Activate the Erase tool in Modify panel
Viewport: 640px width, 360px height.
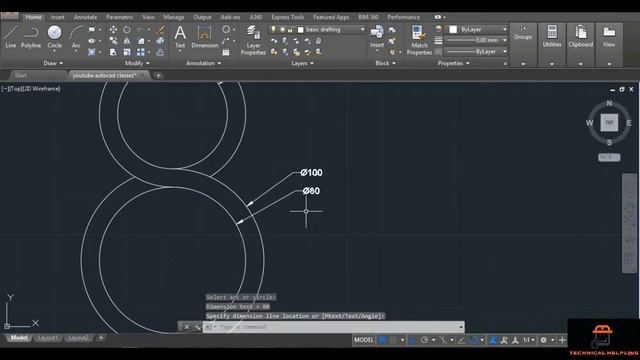[160, 29]
